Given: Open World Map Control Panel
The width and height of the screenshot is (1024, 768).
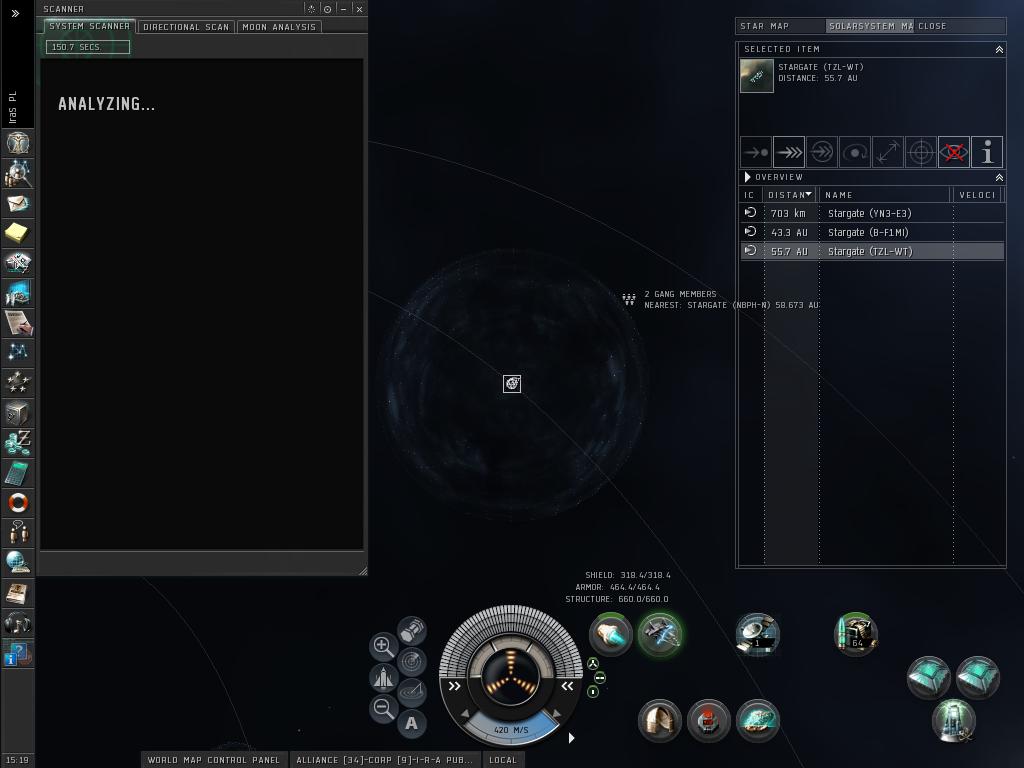Looking at the screenshot, I should click(x=214, y=760).
